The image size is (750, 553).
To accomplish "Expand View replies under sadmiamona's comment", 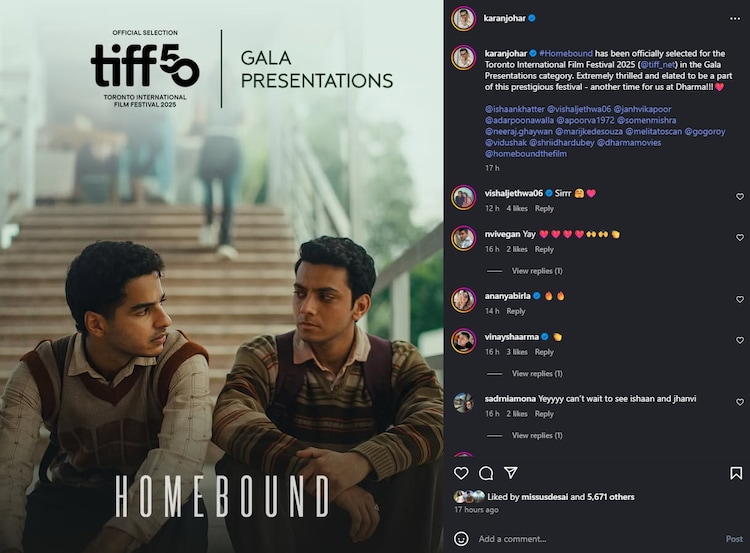I will (537, 435).
